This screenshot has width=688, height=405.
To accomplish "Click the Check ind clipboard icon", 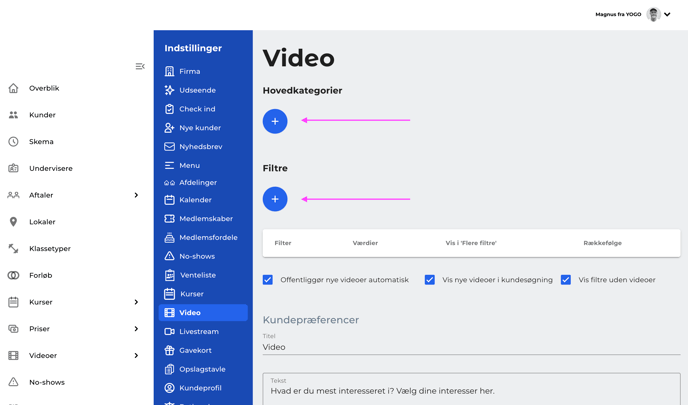I will tap(169, 109).
